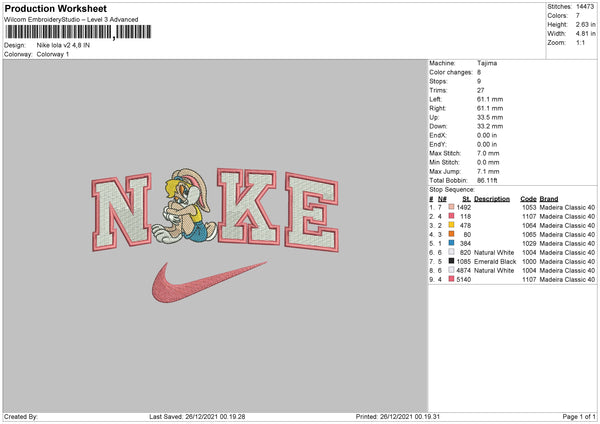This screenshot has height=424, width=600.
Task: Select the Emerald Black color swatch
Action: pos(452,261)
